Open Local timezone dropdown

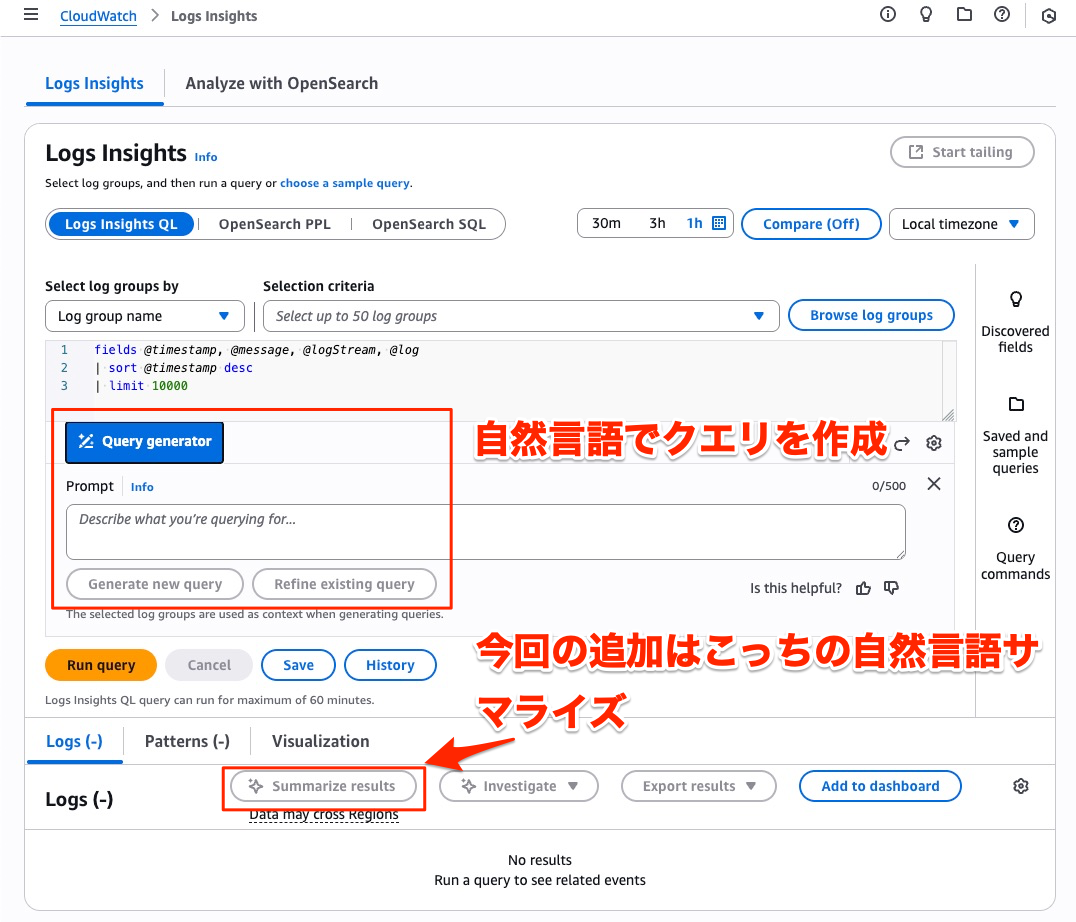(x=961, y=224)
